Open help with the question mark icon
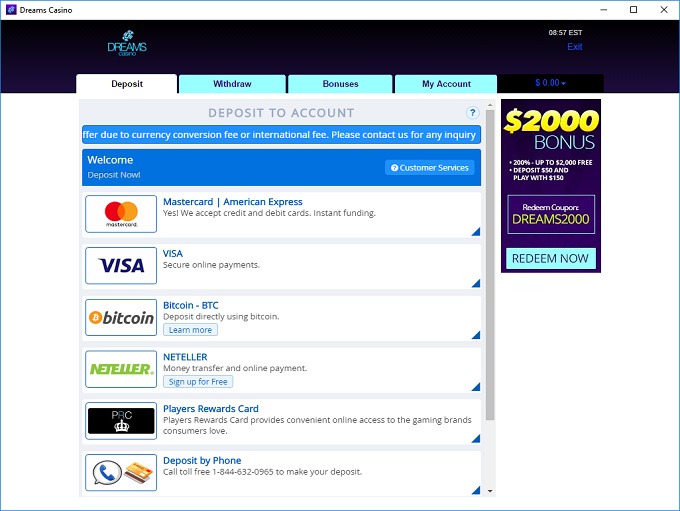The width and height of the screenshot is (680, 511). click(x=472, y=113)
